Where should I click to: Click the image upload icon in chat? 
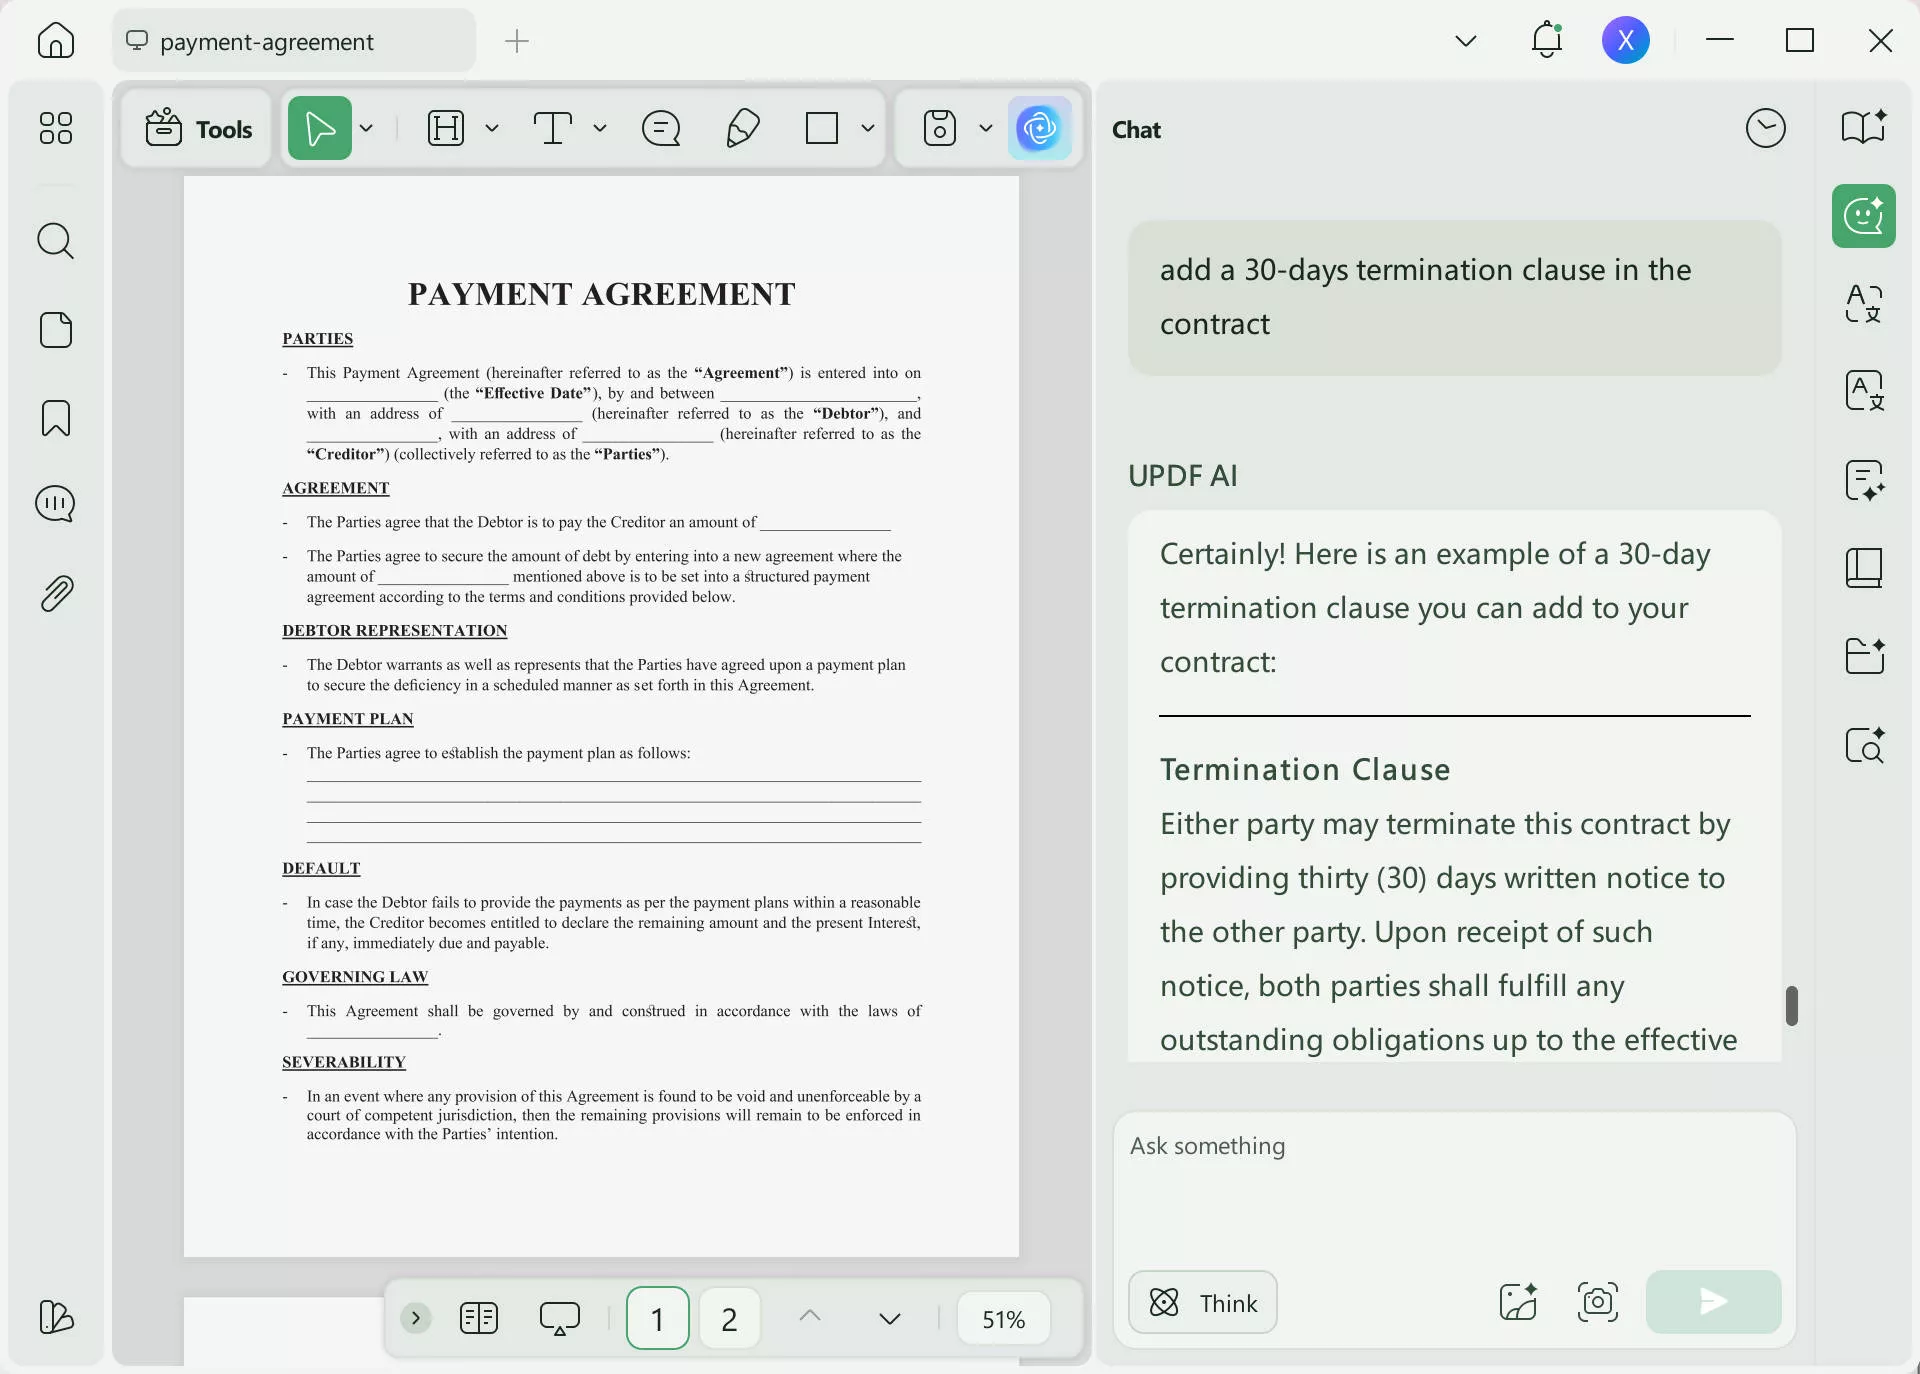[1518, 1302]
